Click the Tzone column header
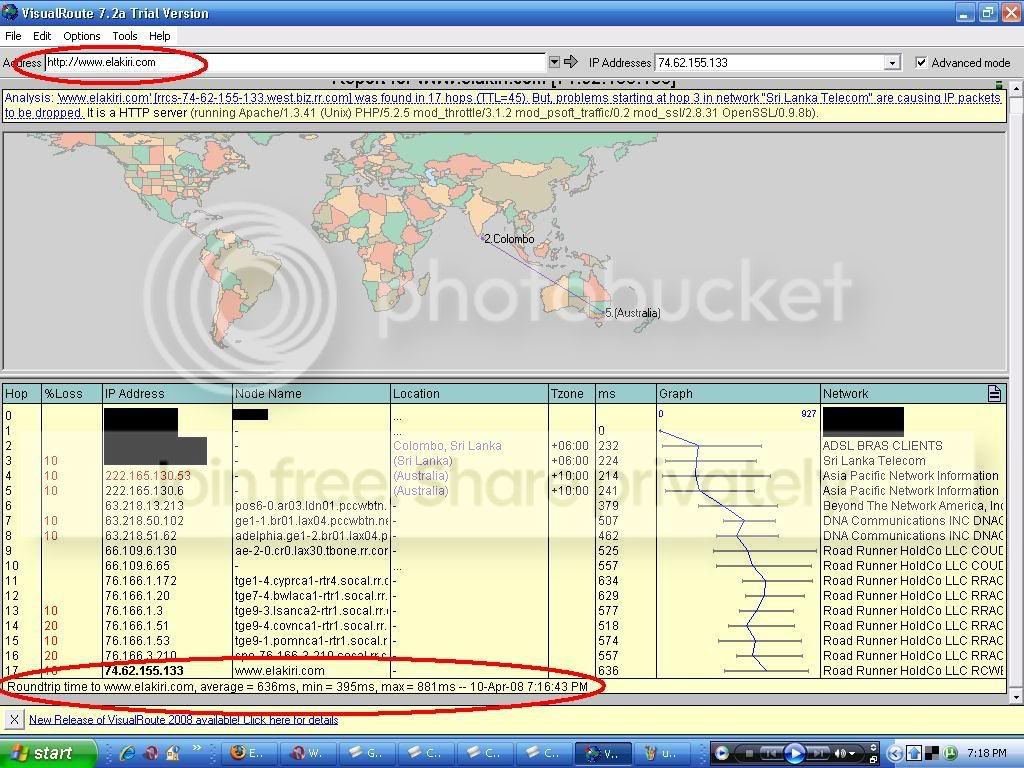The width and height of the screenshot is (1024, 768). (571, 393)
